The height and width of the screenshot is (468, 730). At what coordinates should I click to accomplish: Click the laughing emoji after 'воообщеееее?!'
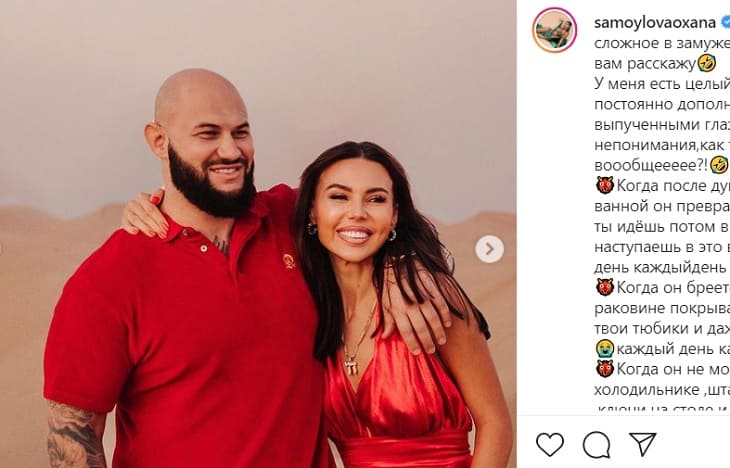(719, 165)
